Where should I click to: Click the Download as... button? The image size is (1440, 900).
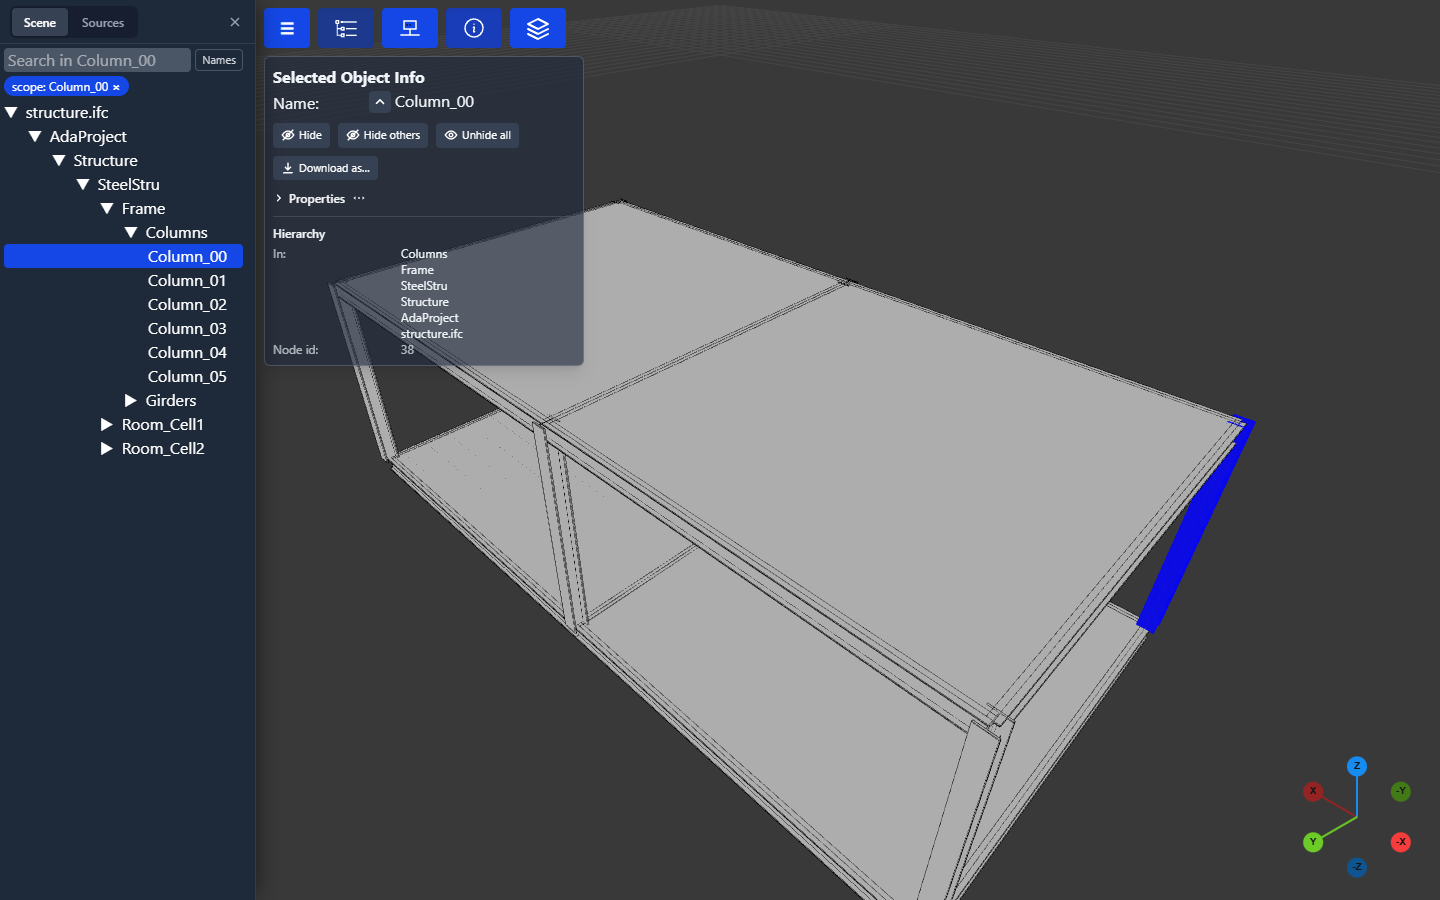click(x=325, y=168)
